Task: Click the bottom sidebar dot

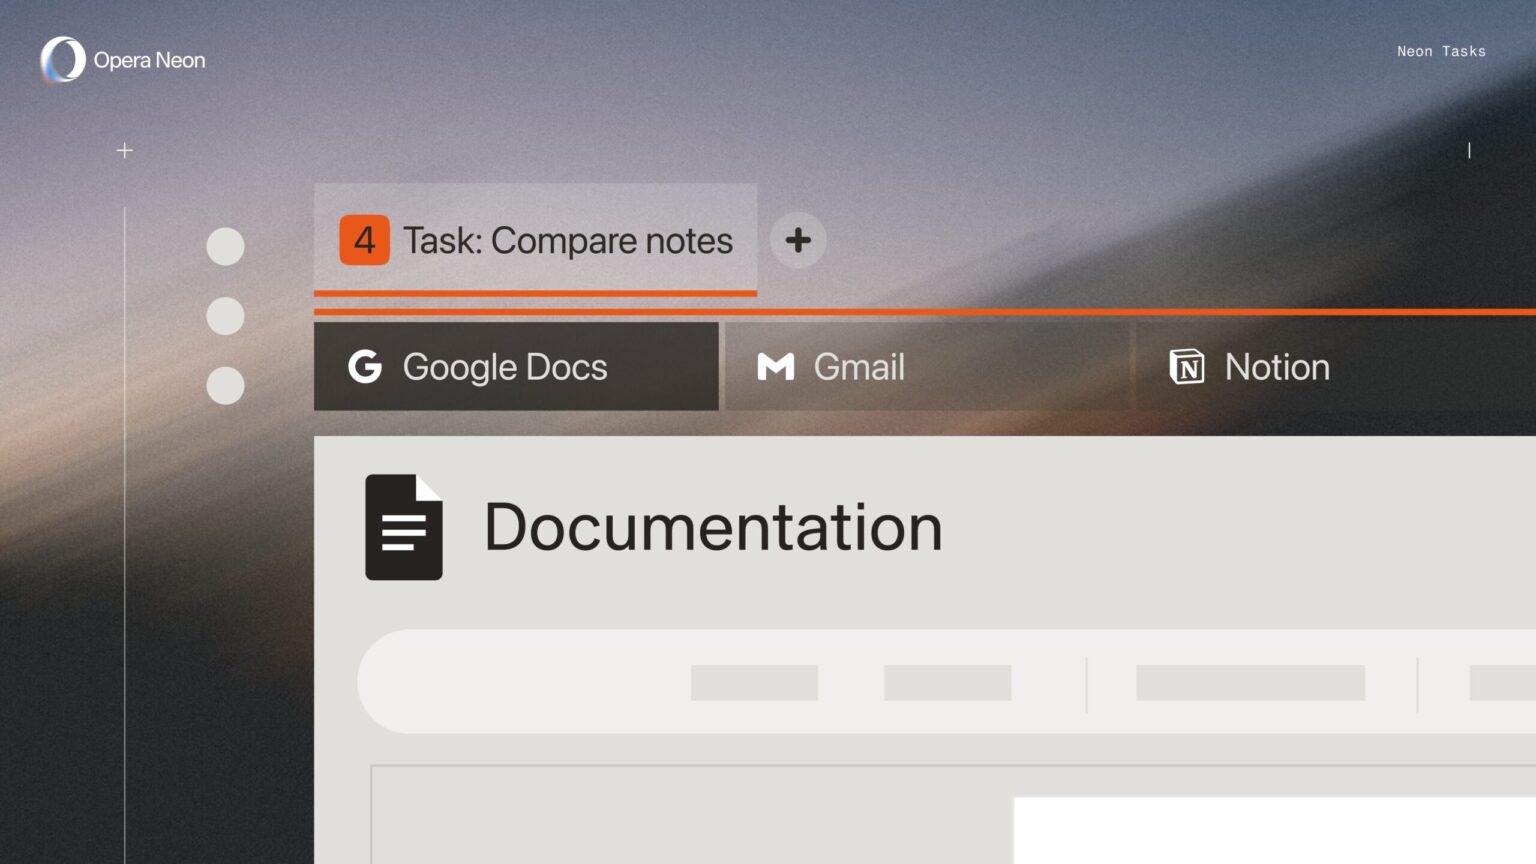Action: click(226, 385)
